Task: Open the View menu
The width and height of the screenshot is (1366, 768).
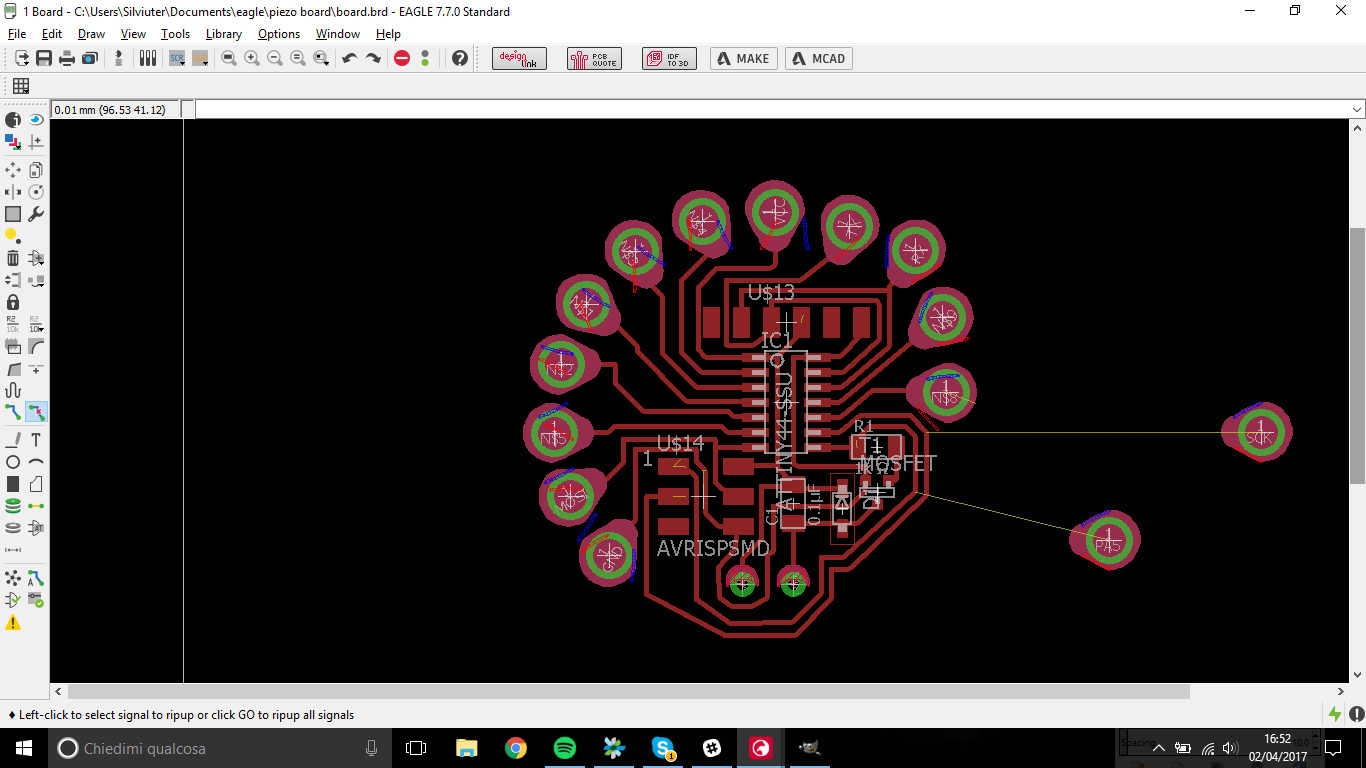Action: point(133,34)
